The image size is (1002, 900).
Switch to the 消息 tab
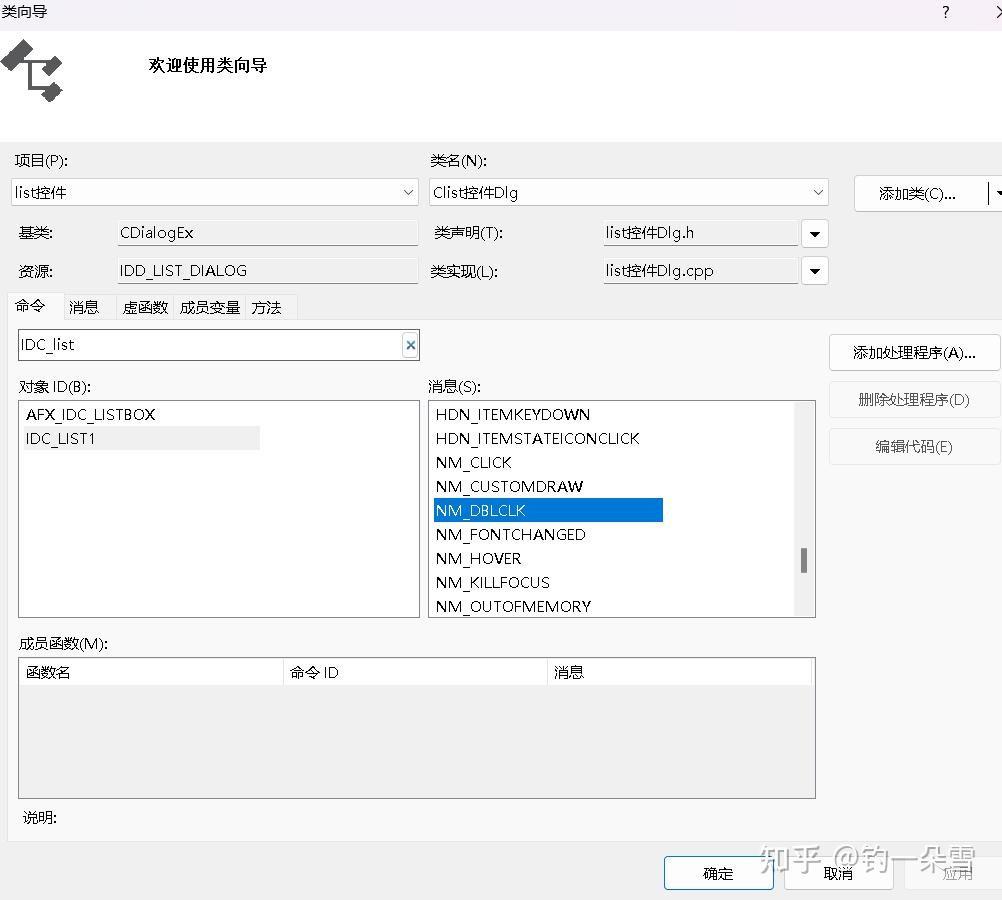click(x=84, y=307)
